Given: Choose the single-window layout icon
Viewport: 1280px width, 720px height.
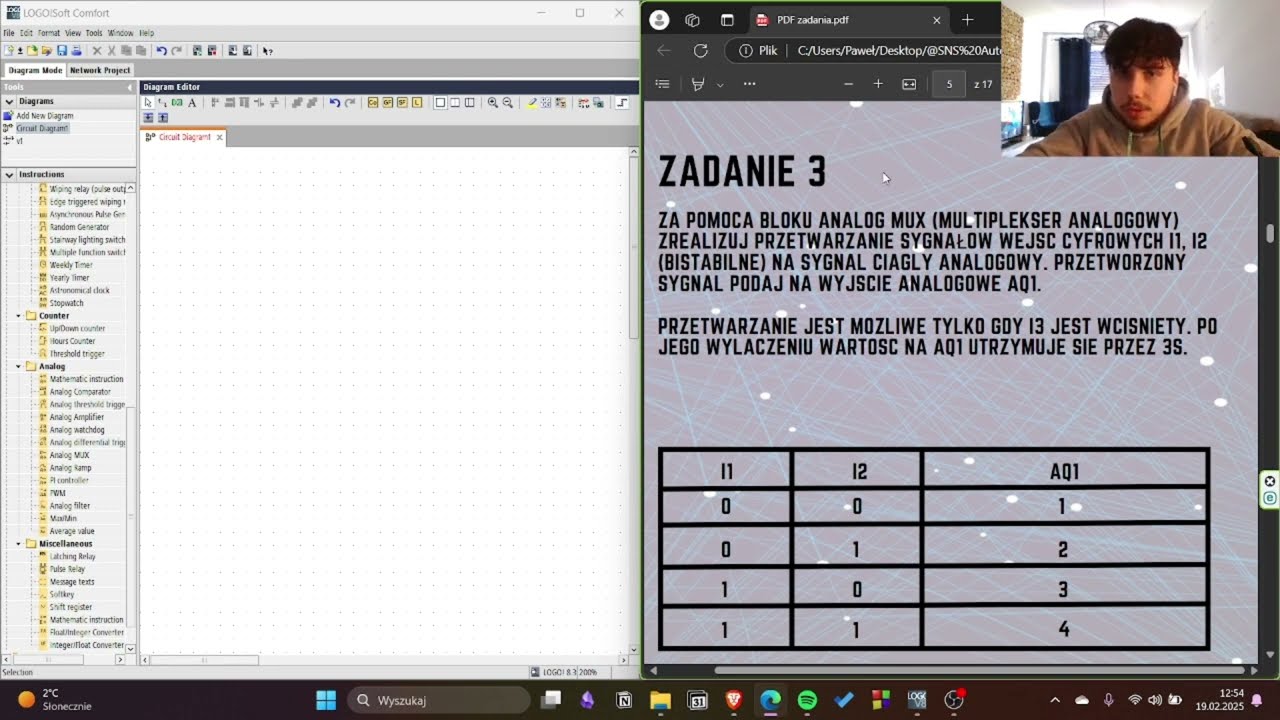Looking at the screenshot, I should pyautogui.click(x=440, y=102).
